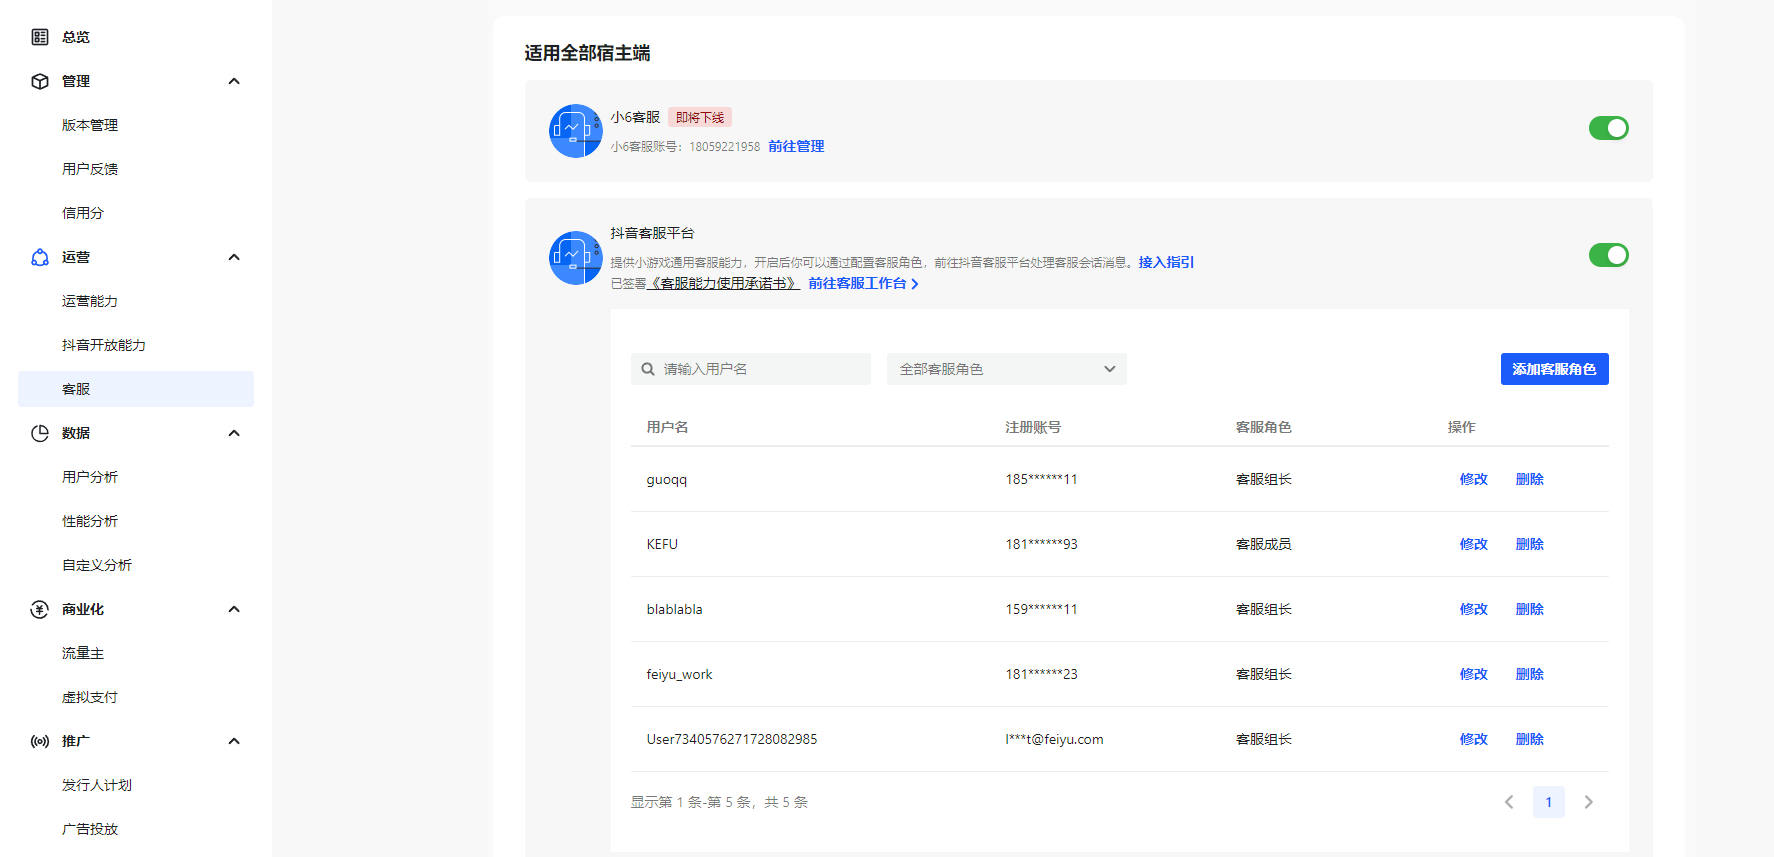This screenshot has width=1774, height=857.
Task: Click the 客服角色 column header
Action: pyautogui.click(x=1264, y=427)
